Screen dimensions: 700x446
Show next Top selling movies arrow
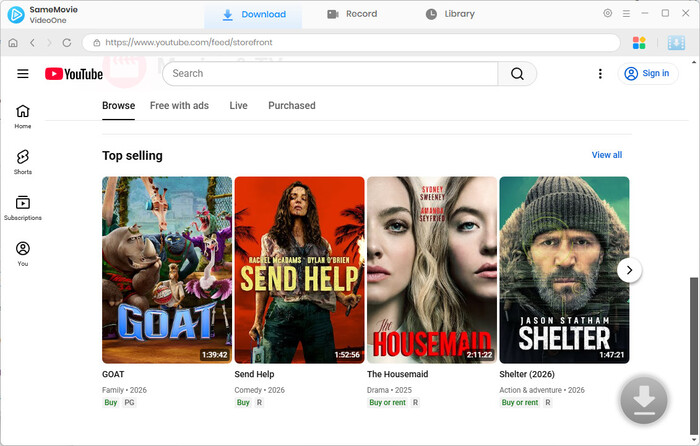pyautogui.click(x=629, y=270)
